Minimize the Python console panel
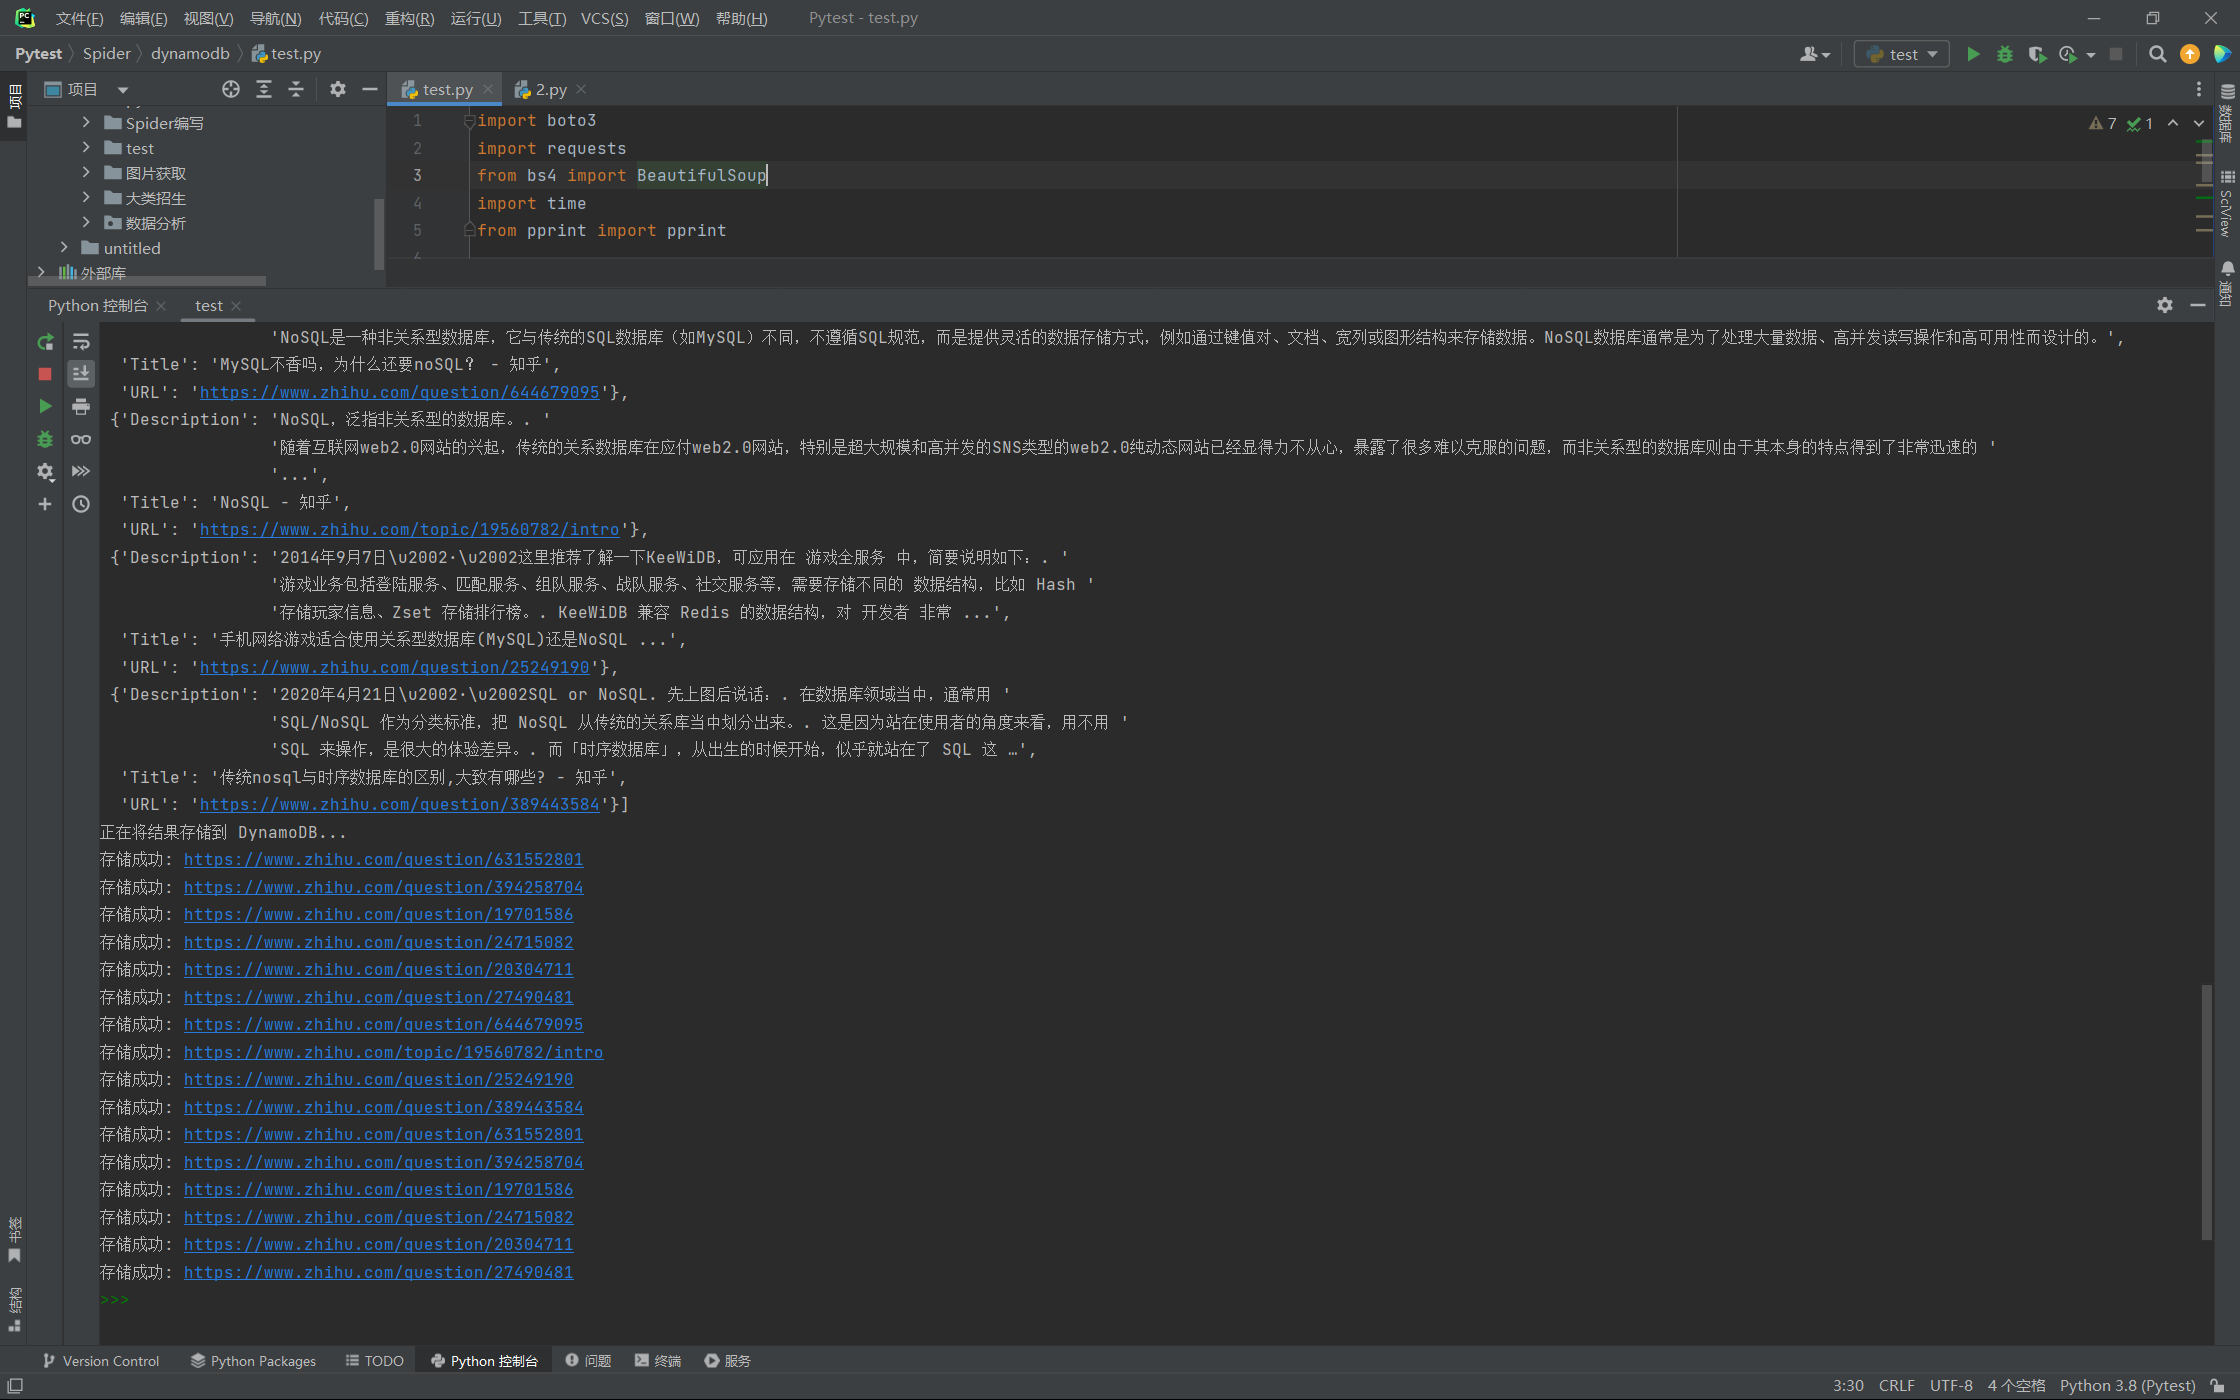The image size is (2240, 1400). 2198,305
